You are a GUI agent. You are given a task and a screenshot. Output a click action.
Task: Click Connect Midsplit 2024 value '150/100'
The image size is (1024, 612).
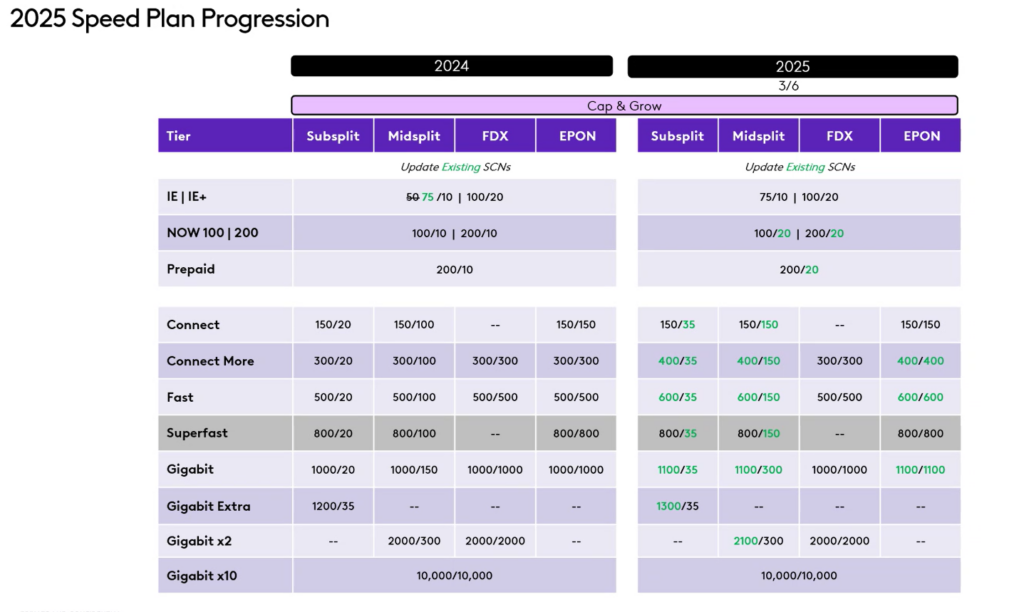[x=414, y=325]
